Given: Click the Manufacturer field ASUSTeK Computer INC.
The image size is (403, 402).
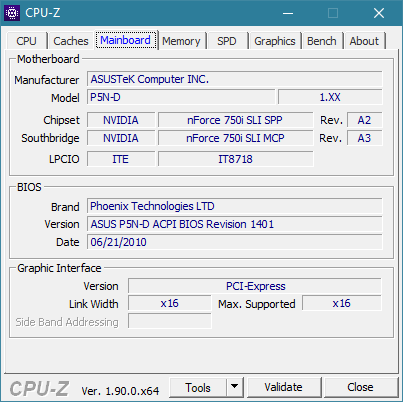Looking at the screenshot, I should 235,79.
